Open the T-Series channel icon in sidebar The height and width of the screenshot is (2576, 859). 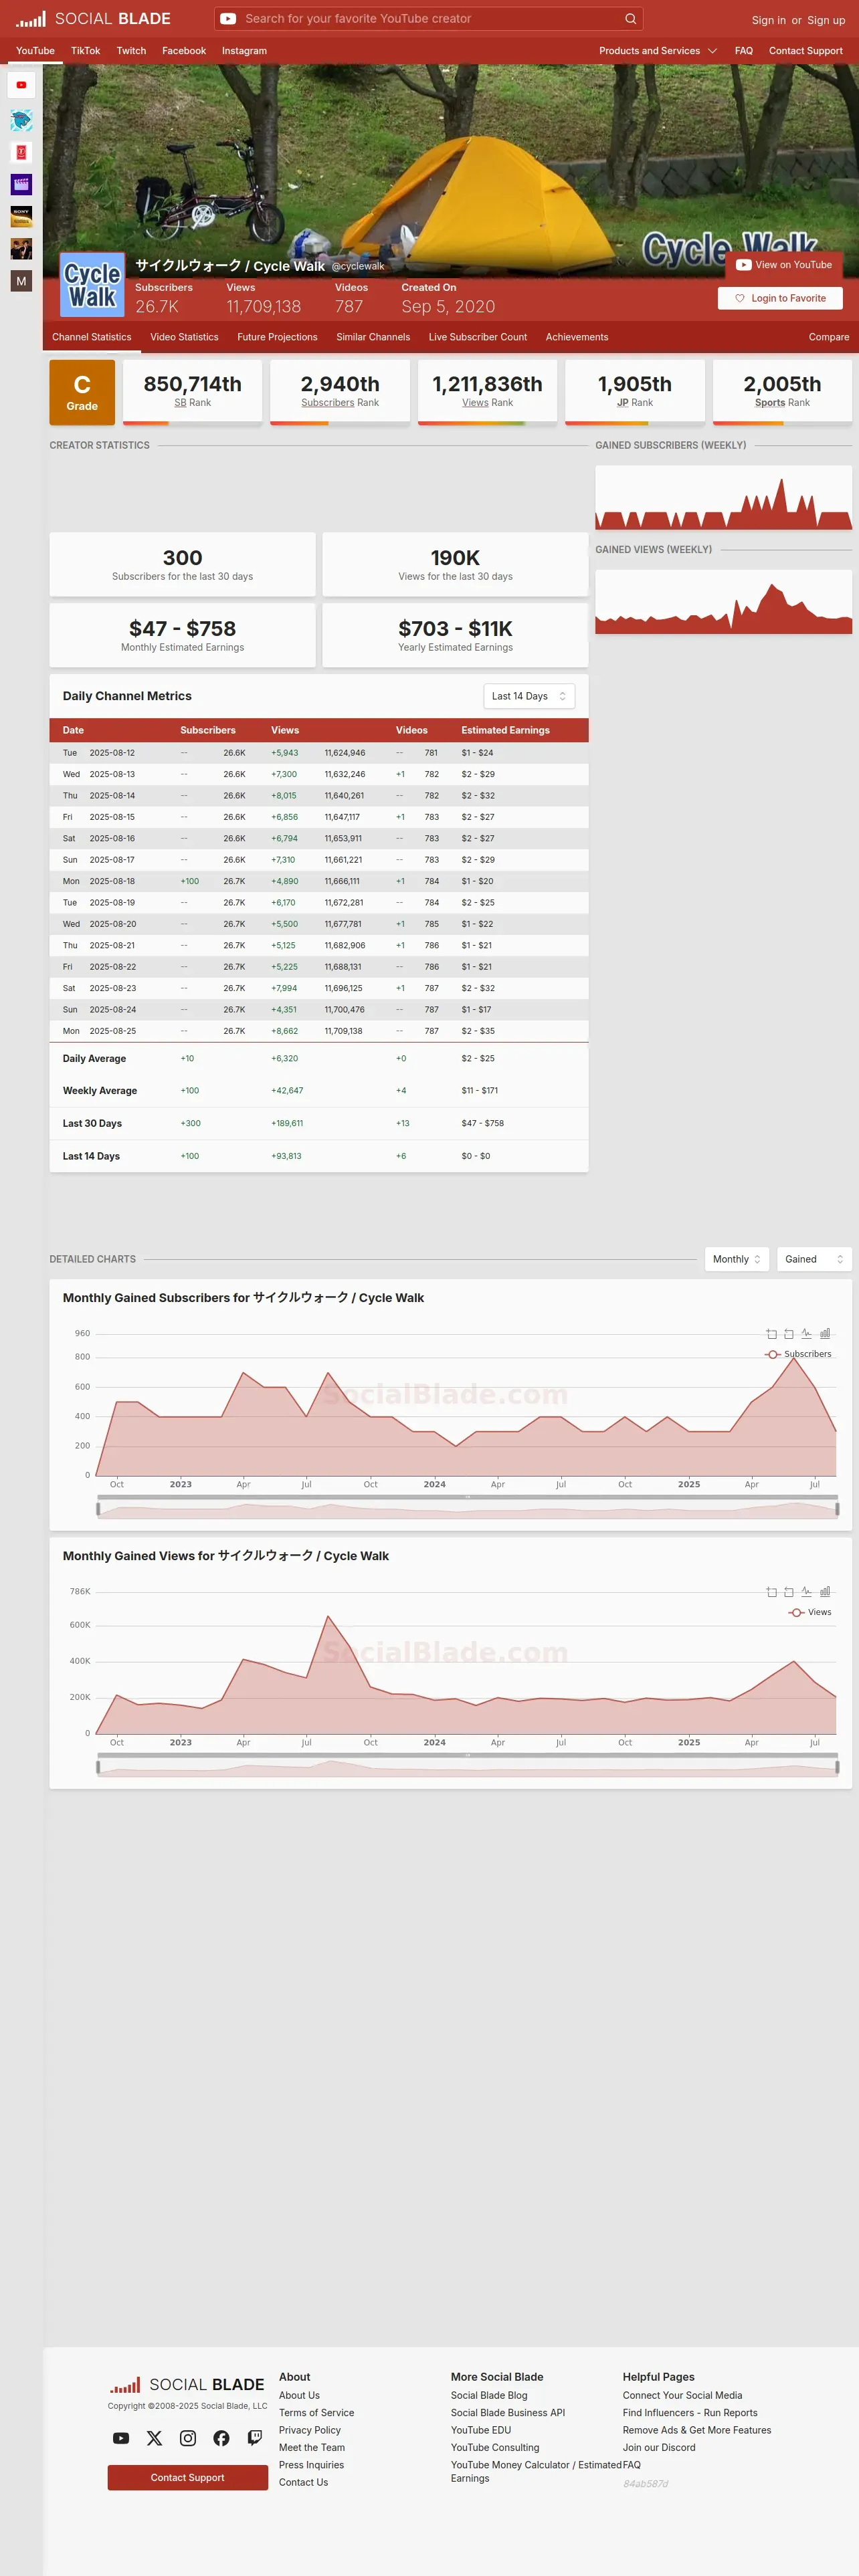(21, 152)
